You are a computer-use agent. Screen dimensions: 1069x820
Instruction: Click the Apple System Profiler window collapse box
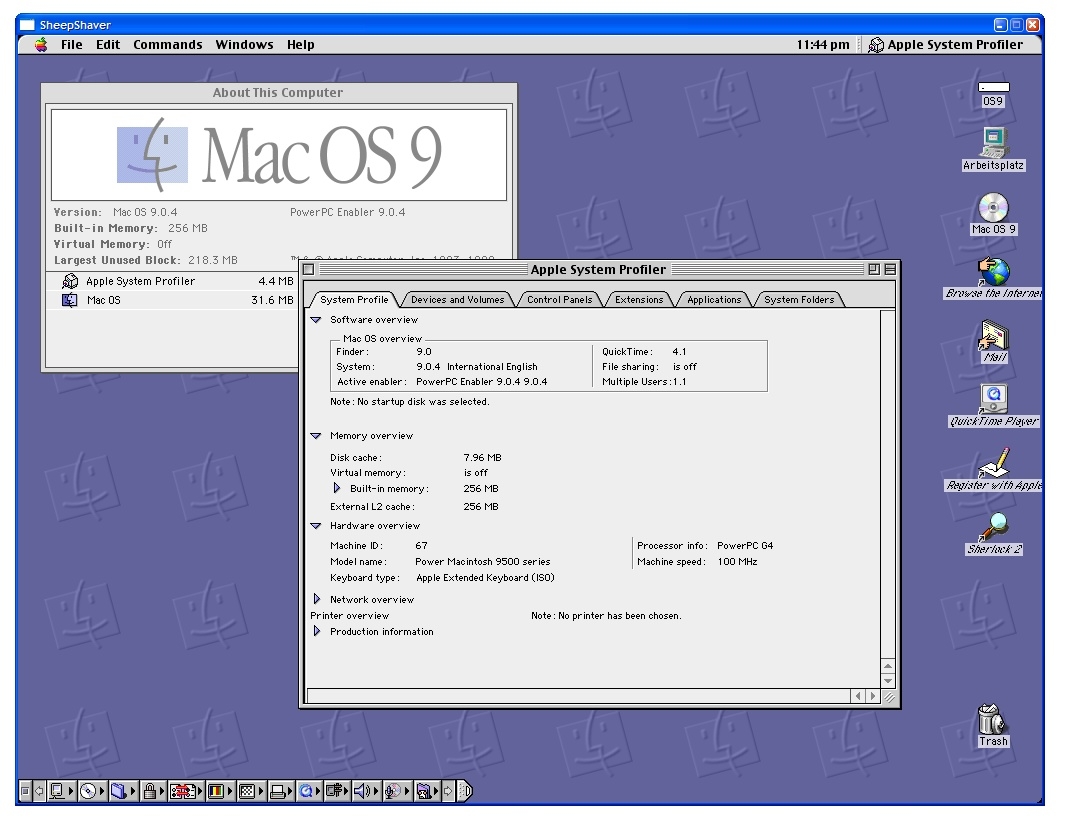[x=890, y=269]
